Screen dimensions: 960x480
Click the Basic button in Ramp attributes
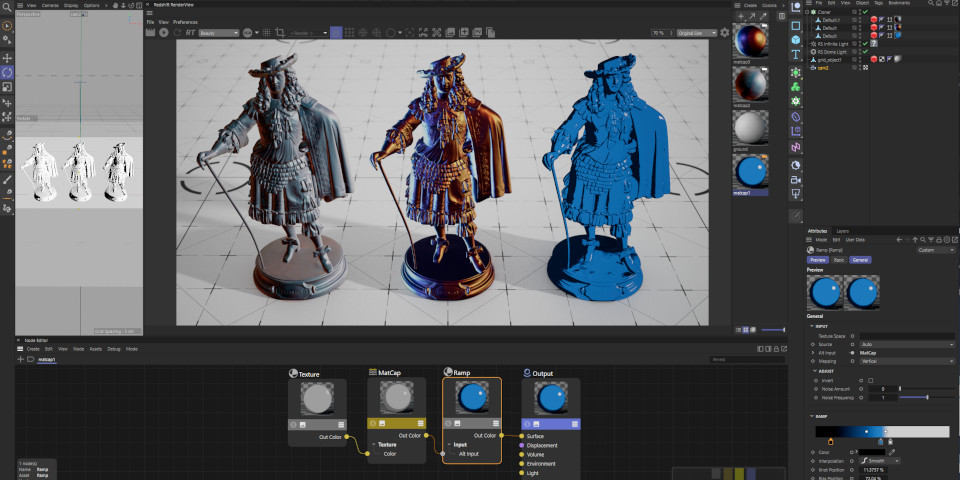839,259
